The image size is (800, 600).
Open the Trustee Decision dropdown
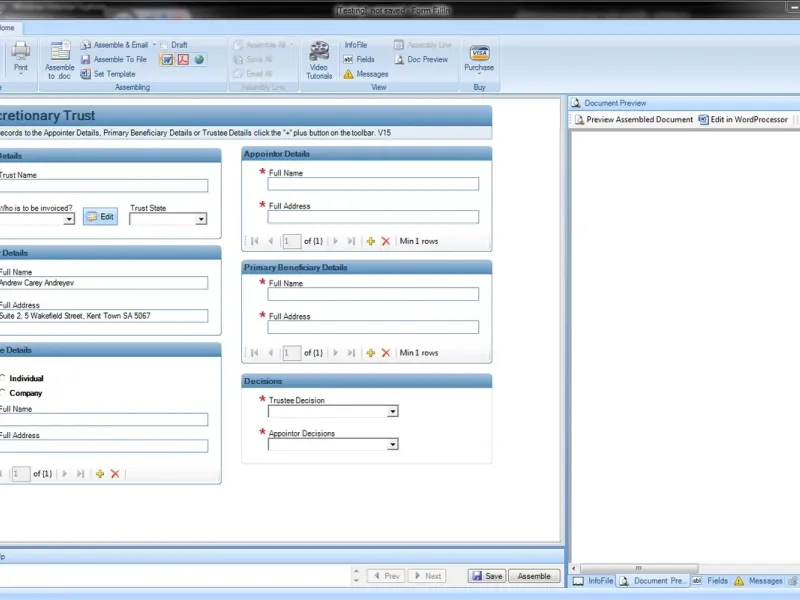pyautogui.click(x=392, y=412)
